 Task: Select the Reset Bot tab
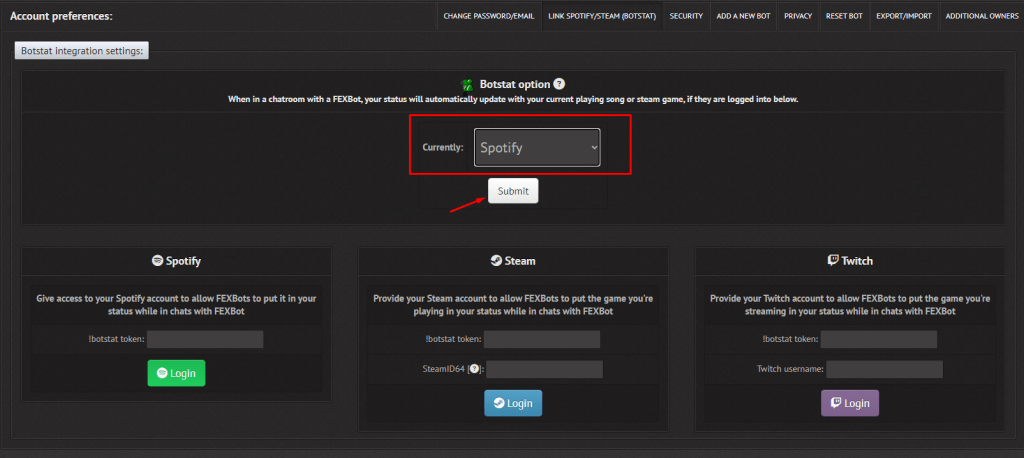point(844,16)
